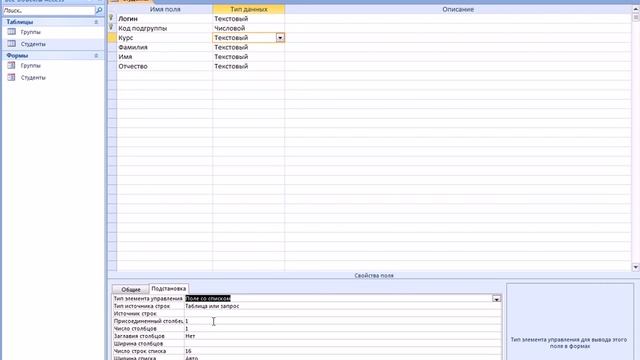Open the Группы table icon under Таблицы
This screenshot has height=360, width=640.
click(11, 32)
